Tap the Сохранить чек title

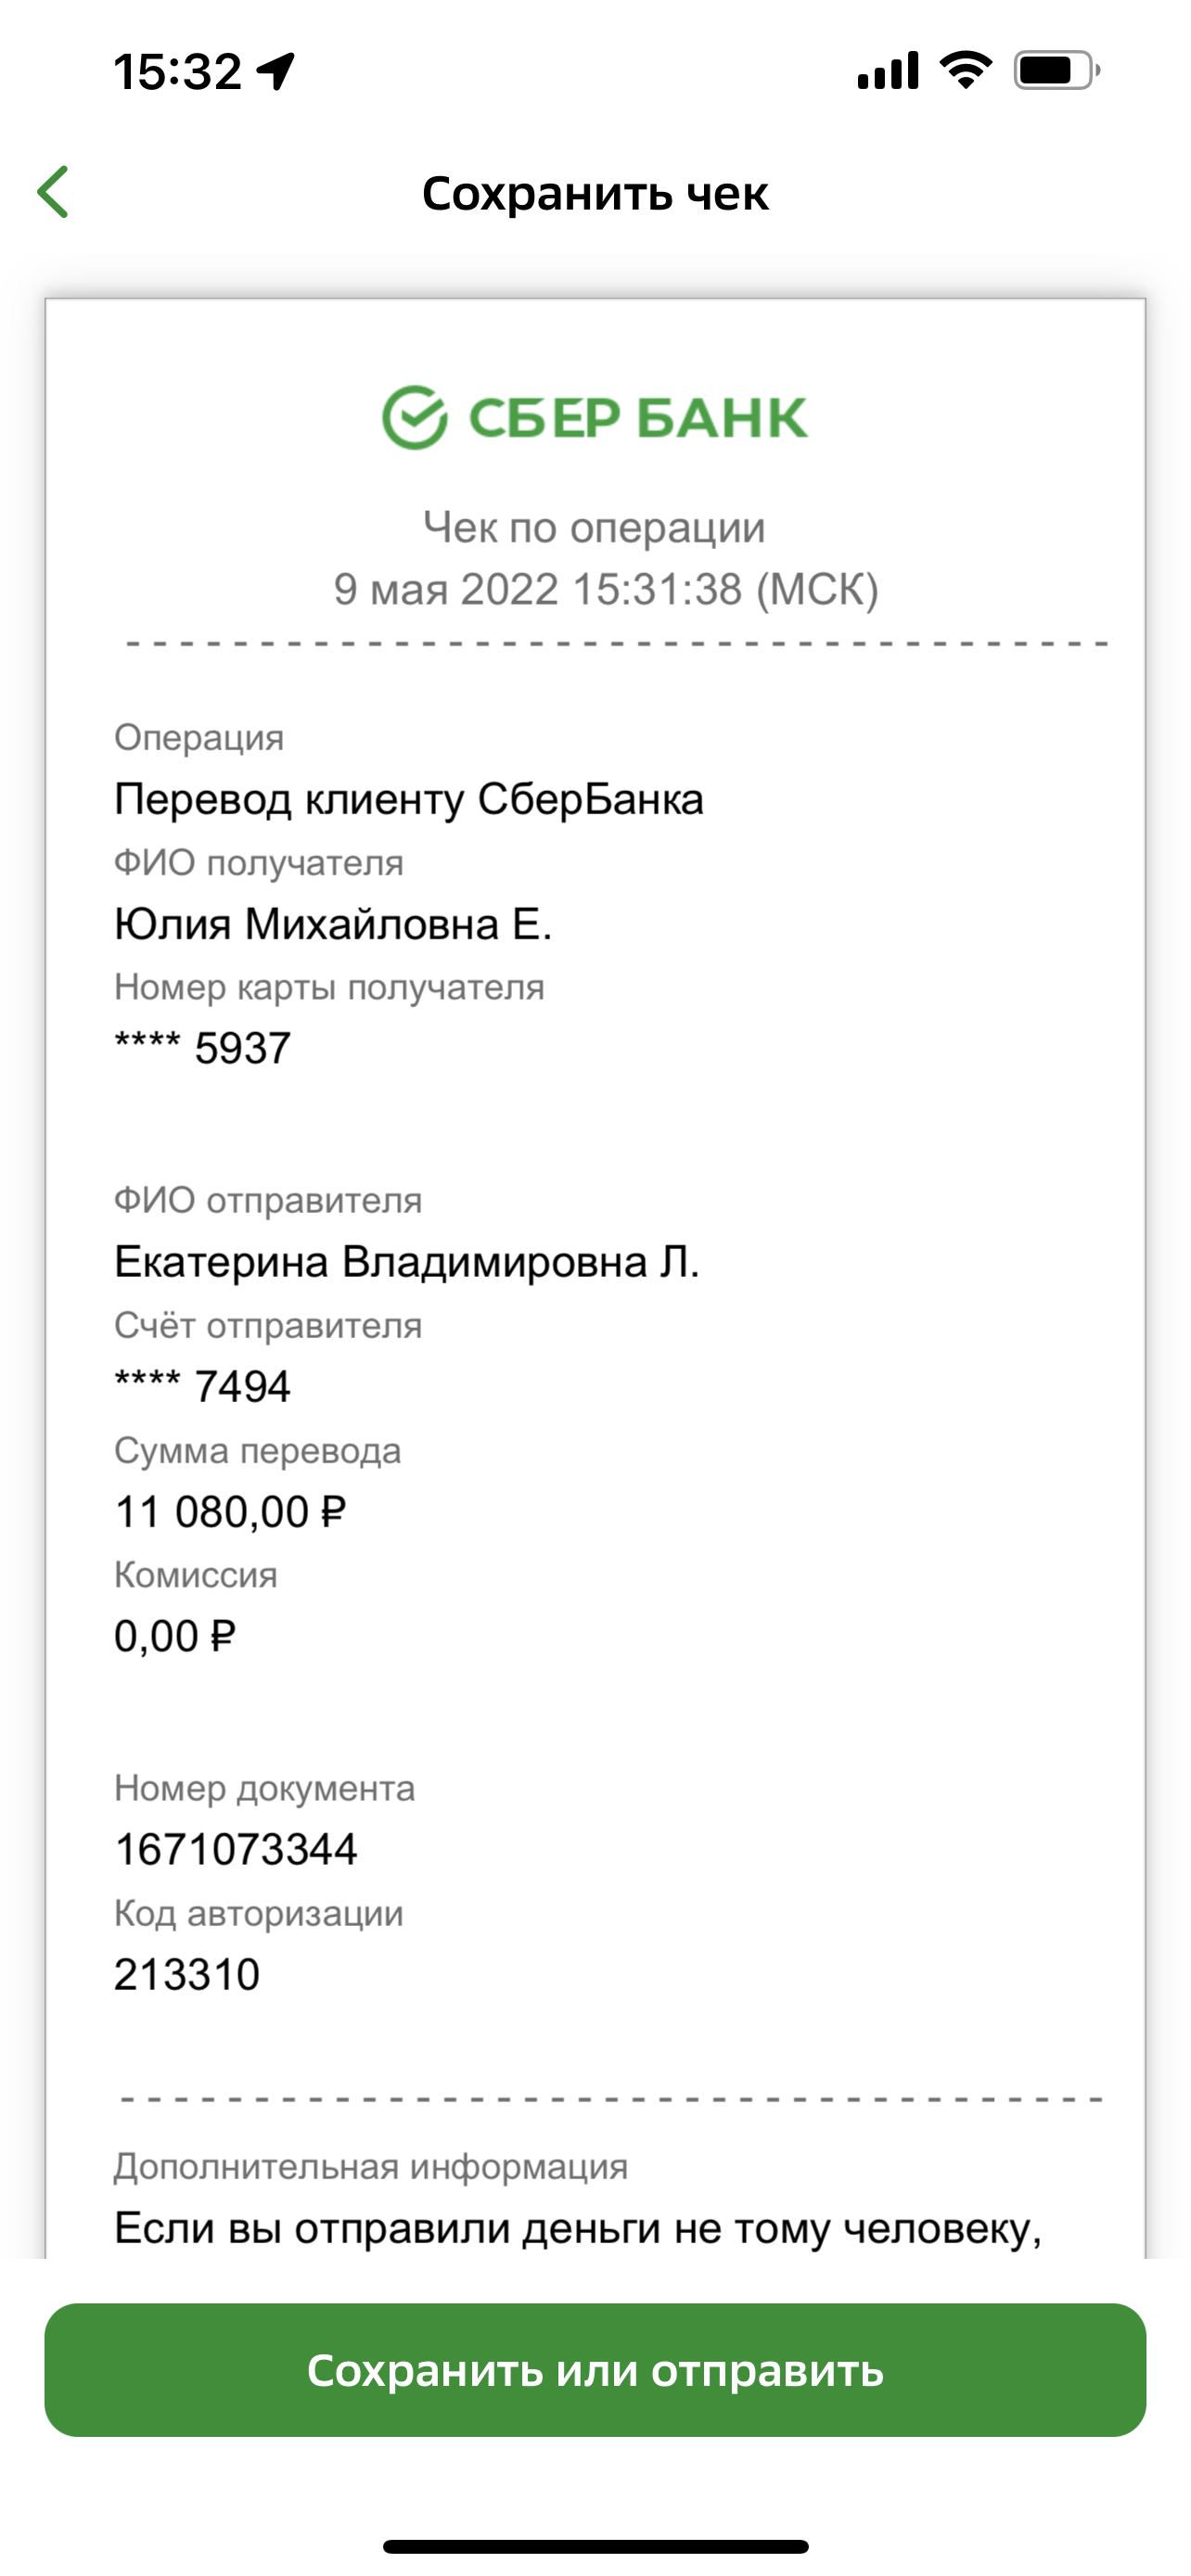click(x=595, y=193)
